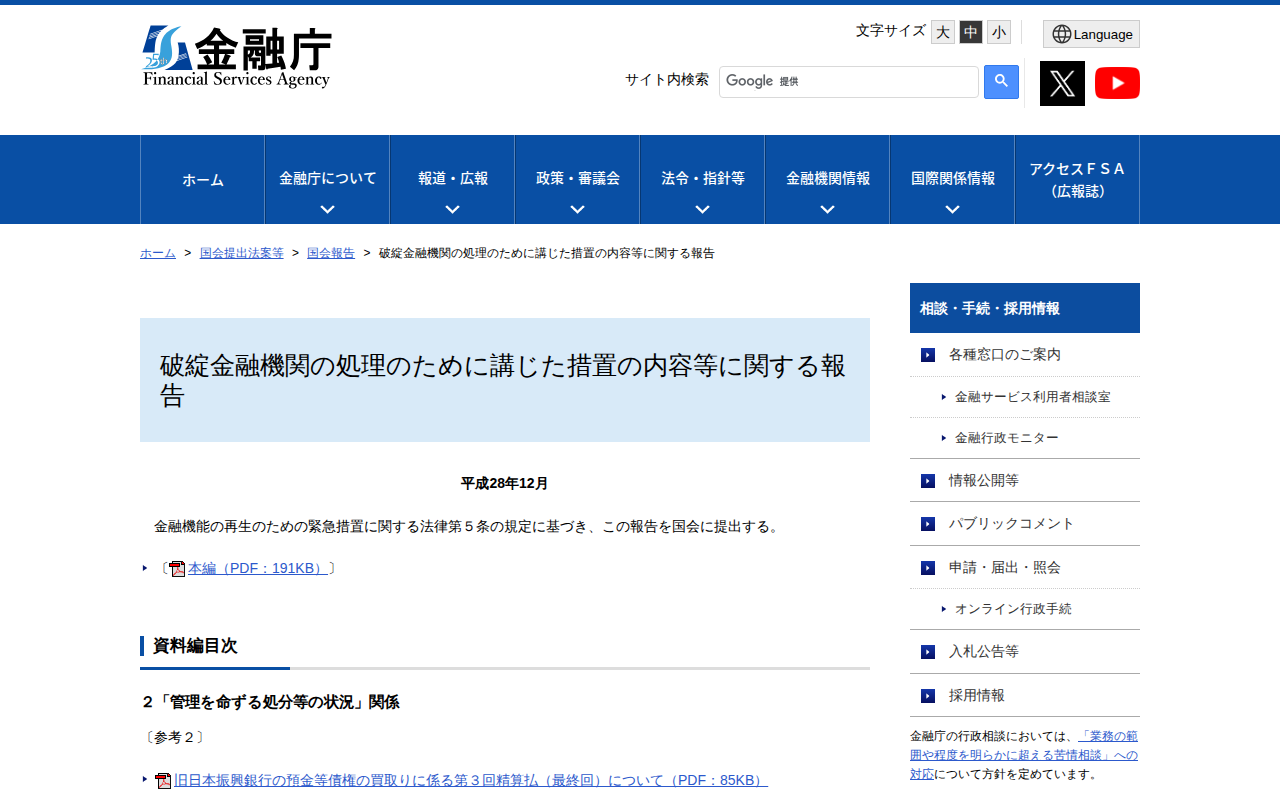Click arrow icon beside 各種窓口のご案内
Image resolution: width=1280 pixels, height=800 pixels.
point(928,355)
